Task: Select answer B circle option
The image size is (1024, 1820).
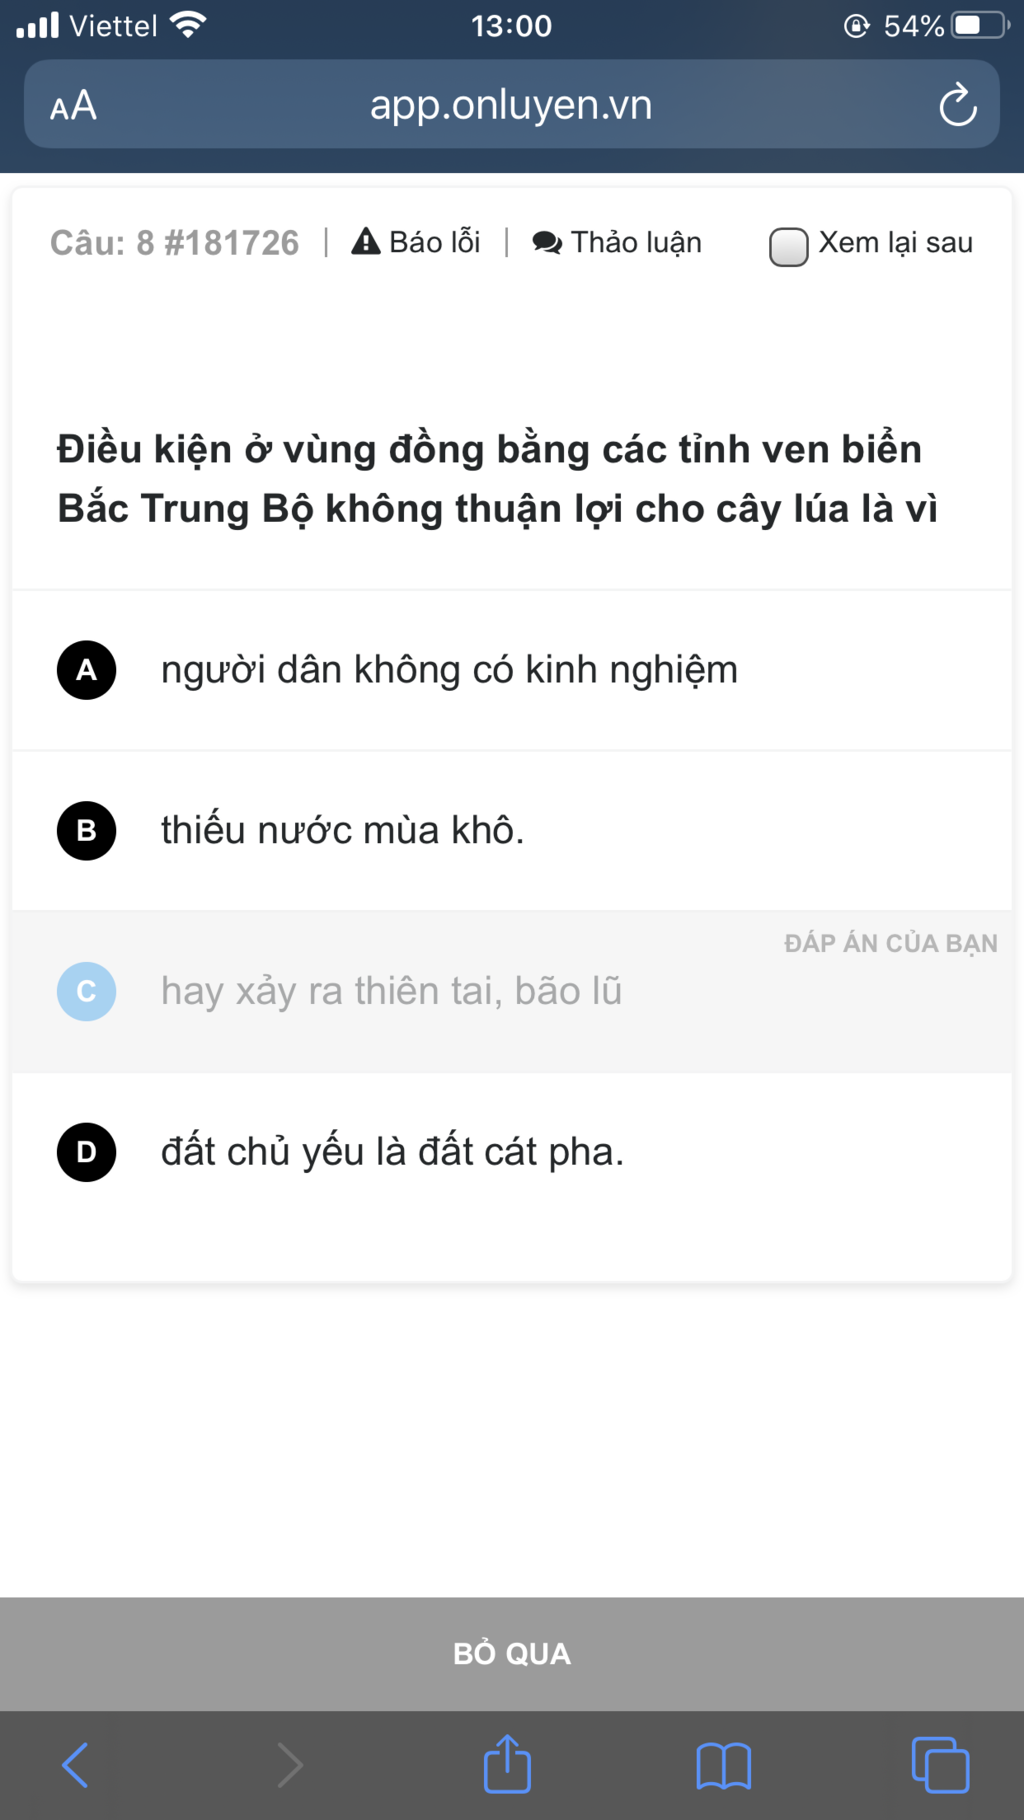Action: click(87, 831)
